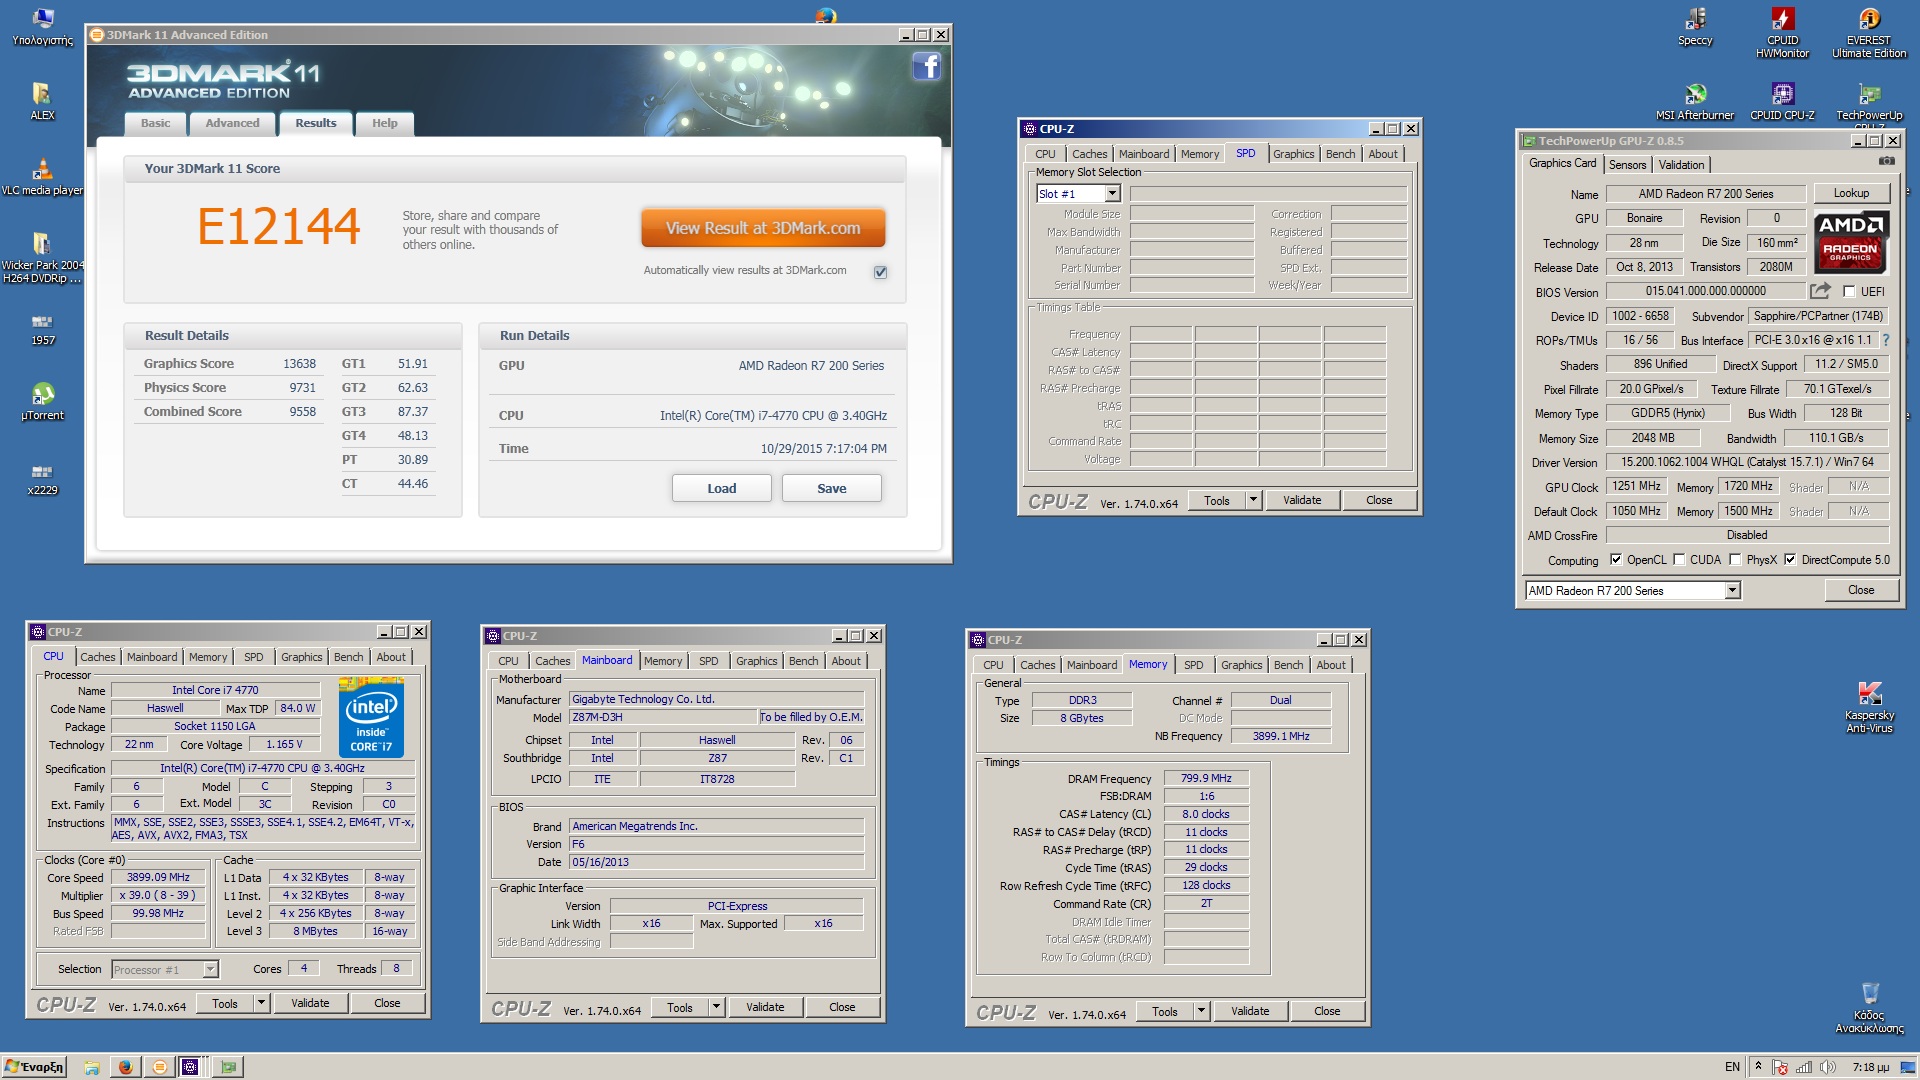1920x1080 pixels.
Task: Switch to the Basic tab in 3DMark 11
Action: (155, 123)
